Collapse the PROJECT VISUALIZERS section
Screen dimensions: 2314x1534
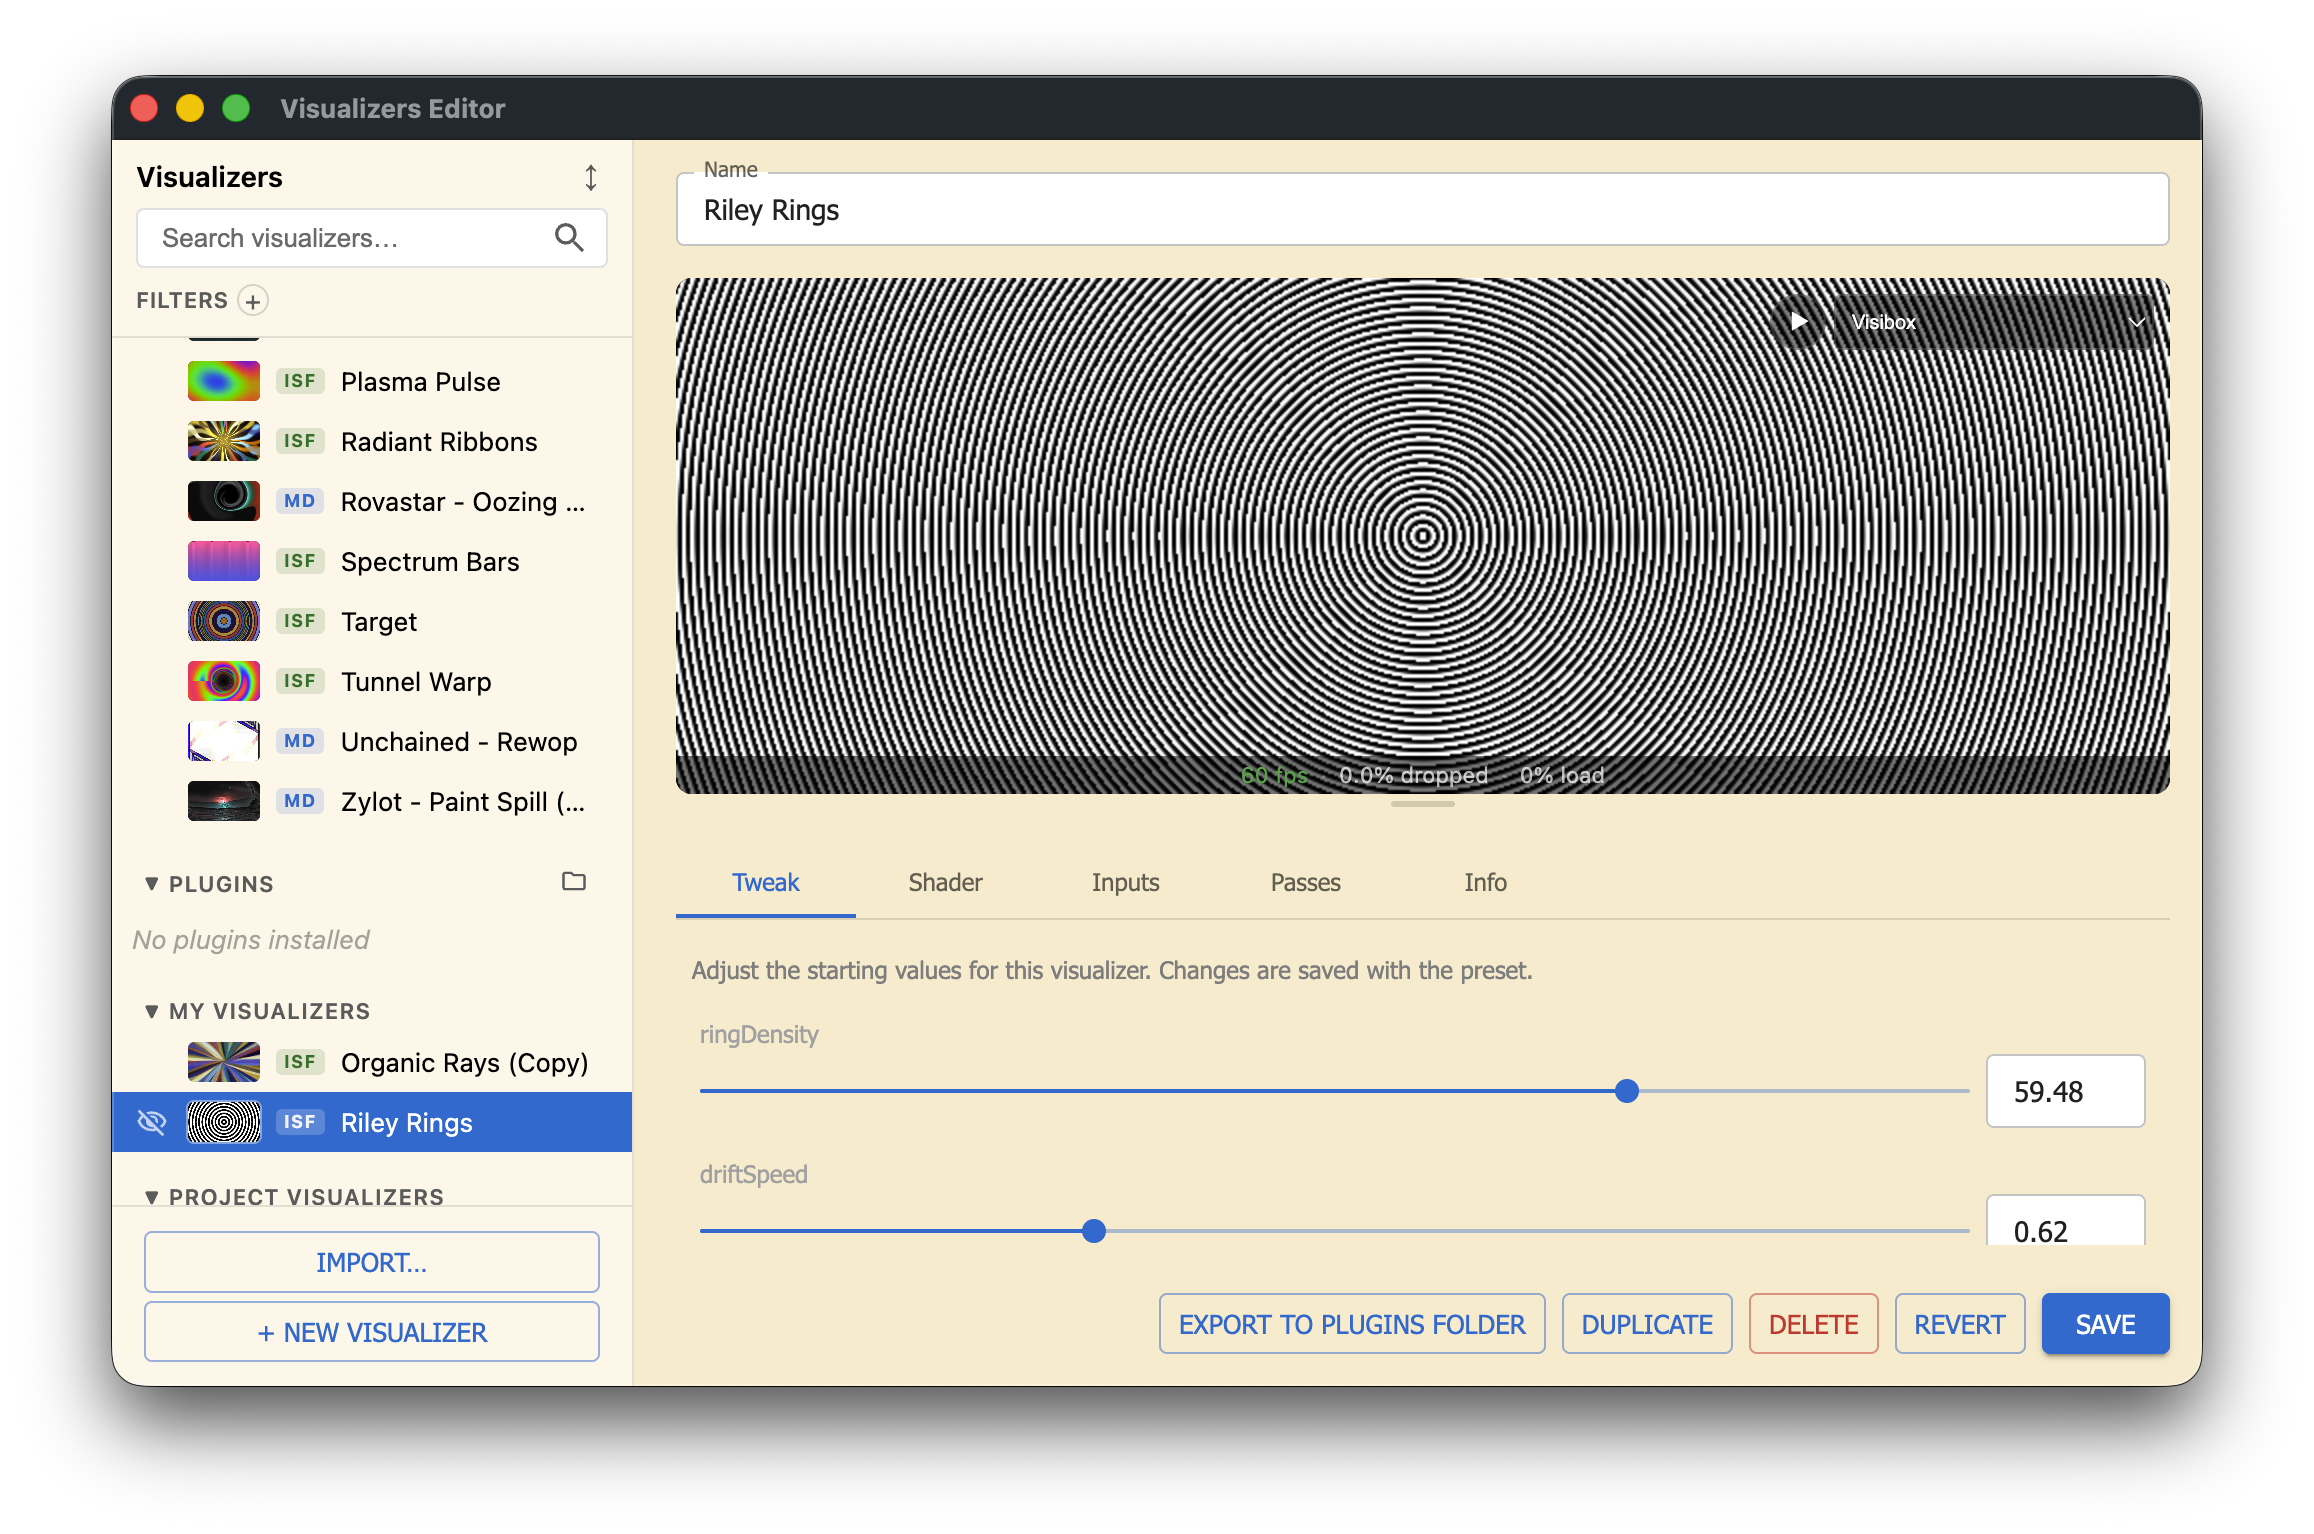(152, 1197)
